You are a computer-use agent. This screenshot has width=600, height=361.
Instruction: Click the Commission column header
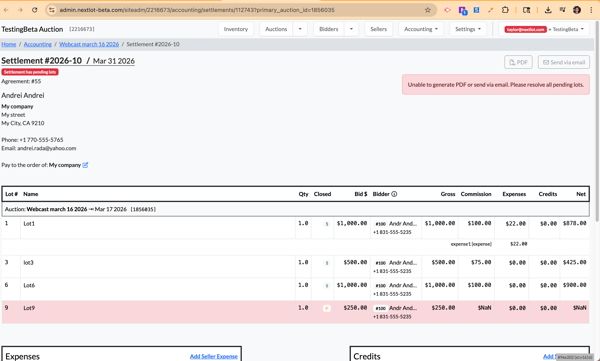[476, 194]
